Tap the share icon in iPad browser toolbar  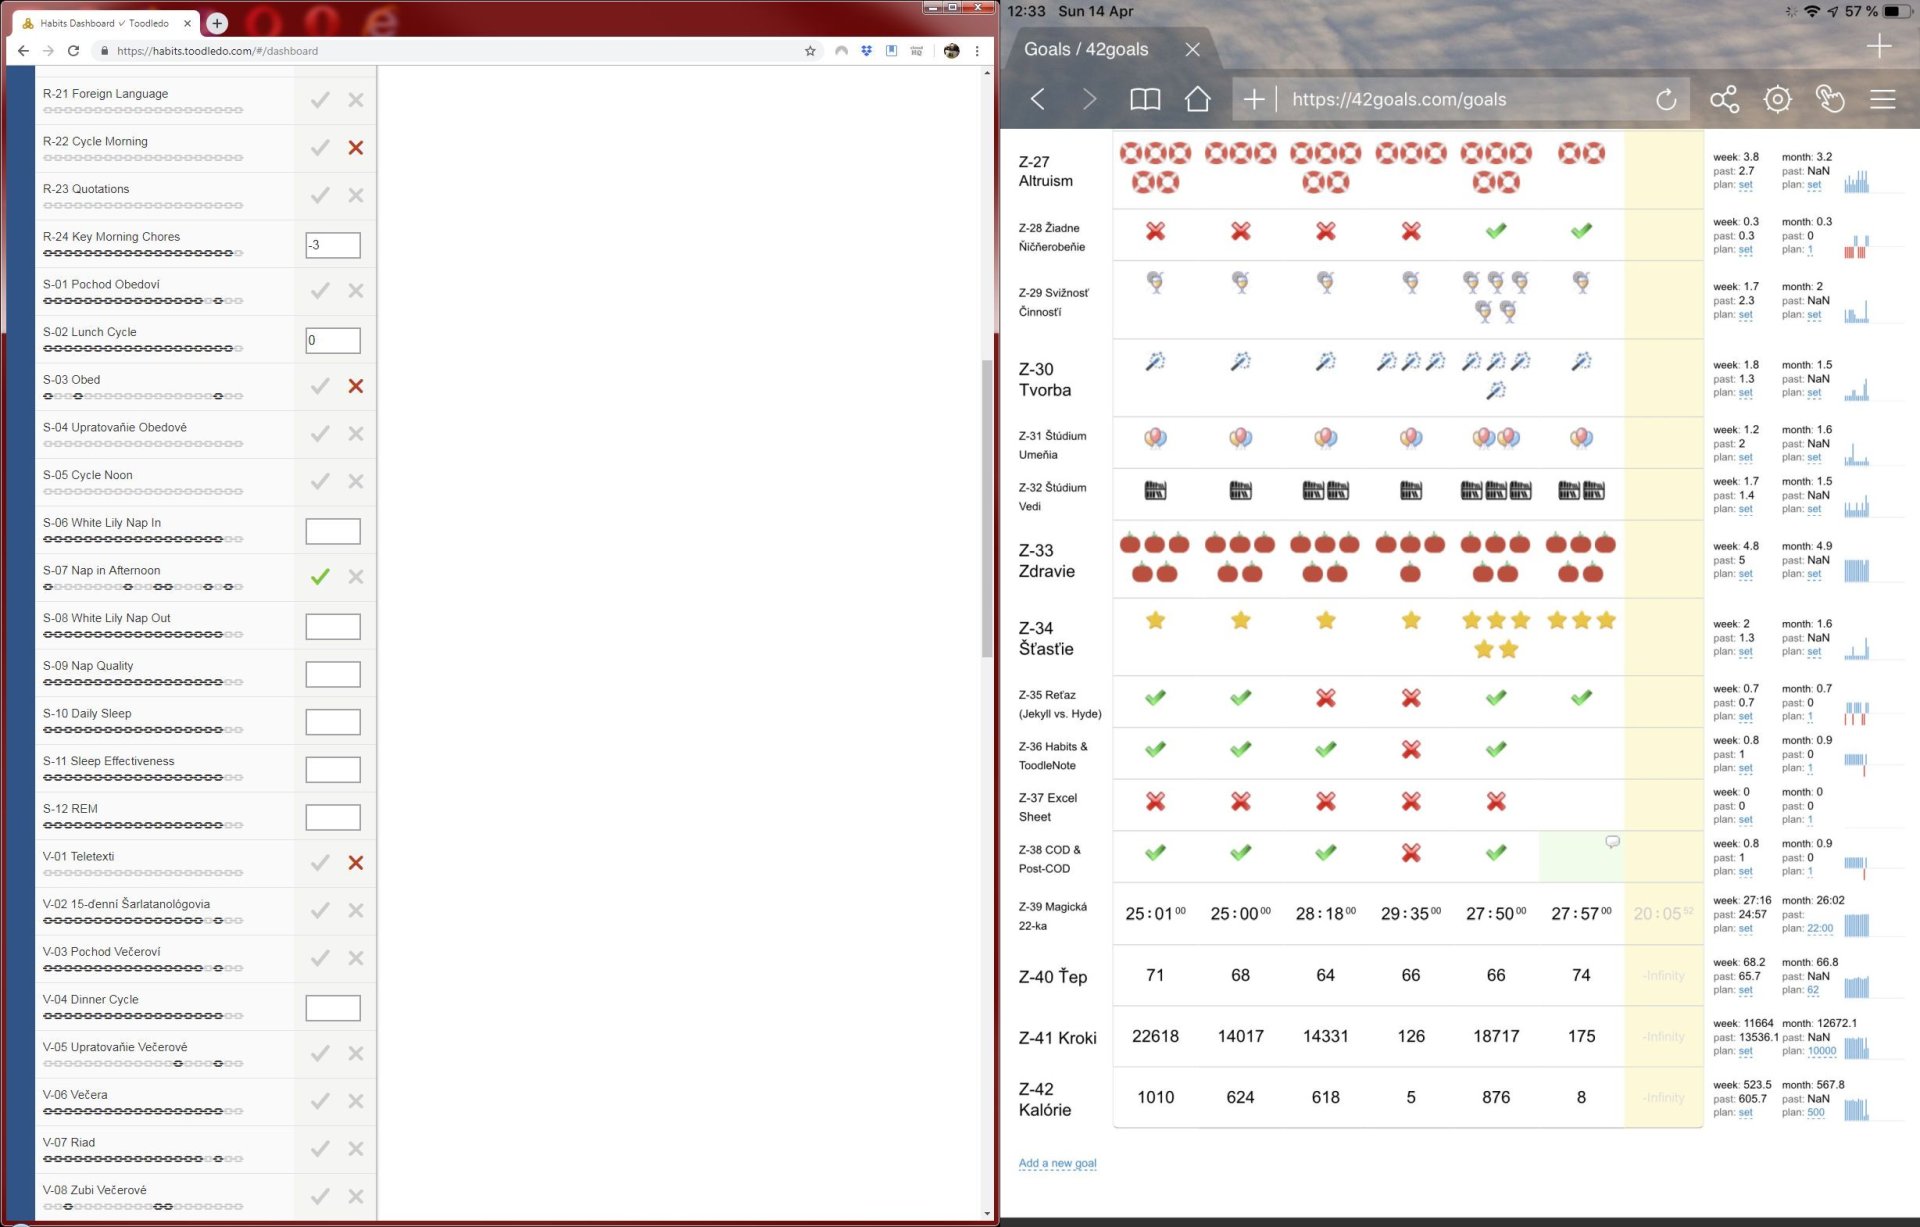tap(1724, 99)
